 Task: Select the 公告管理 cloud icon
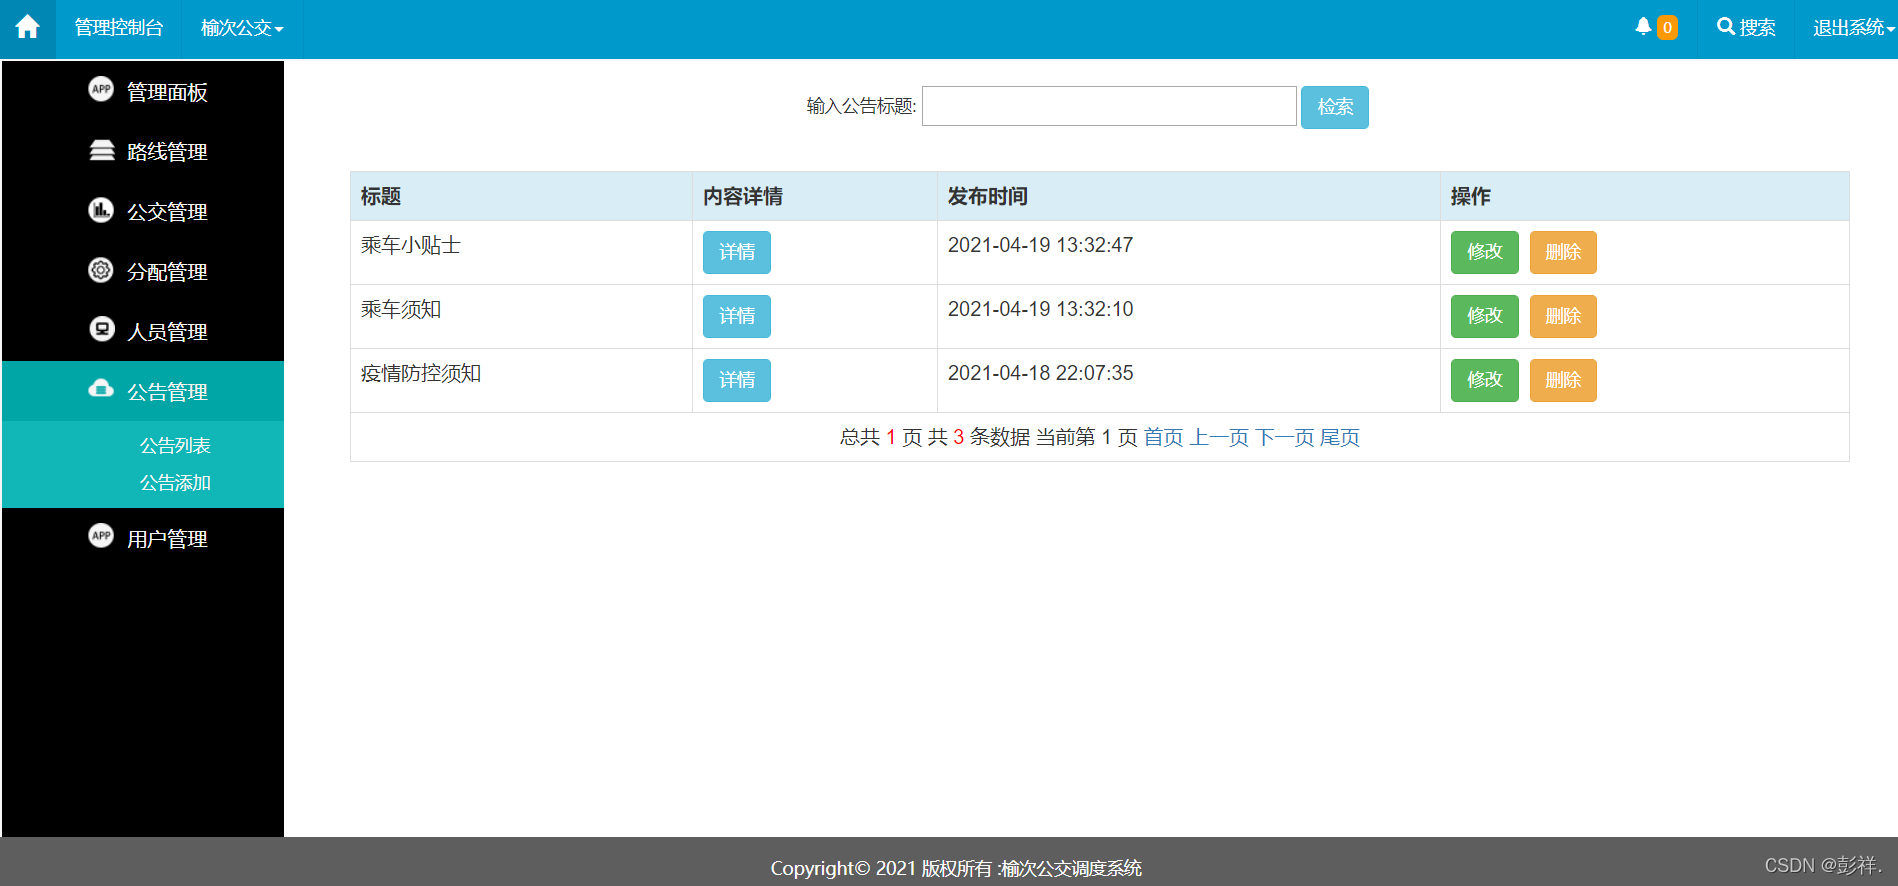pyautogui.click(x=101, y=388)
